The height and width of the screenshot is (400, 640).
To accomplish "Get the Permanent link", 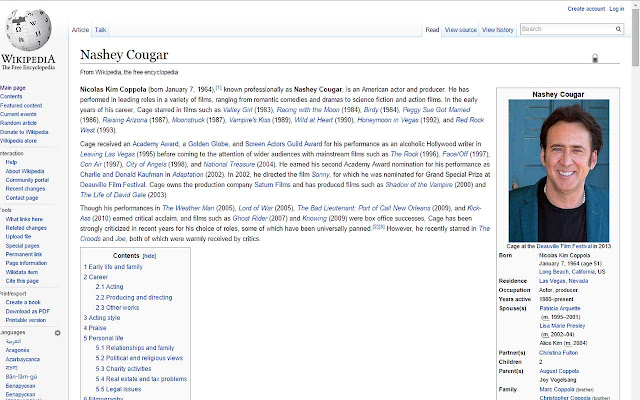I will (x=24, y=254).
